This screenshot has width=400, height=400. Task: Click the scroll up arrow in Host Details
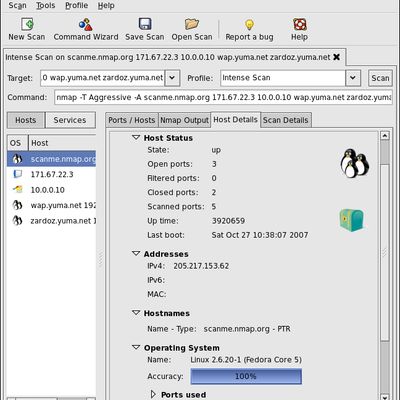385,135
